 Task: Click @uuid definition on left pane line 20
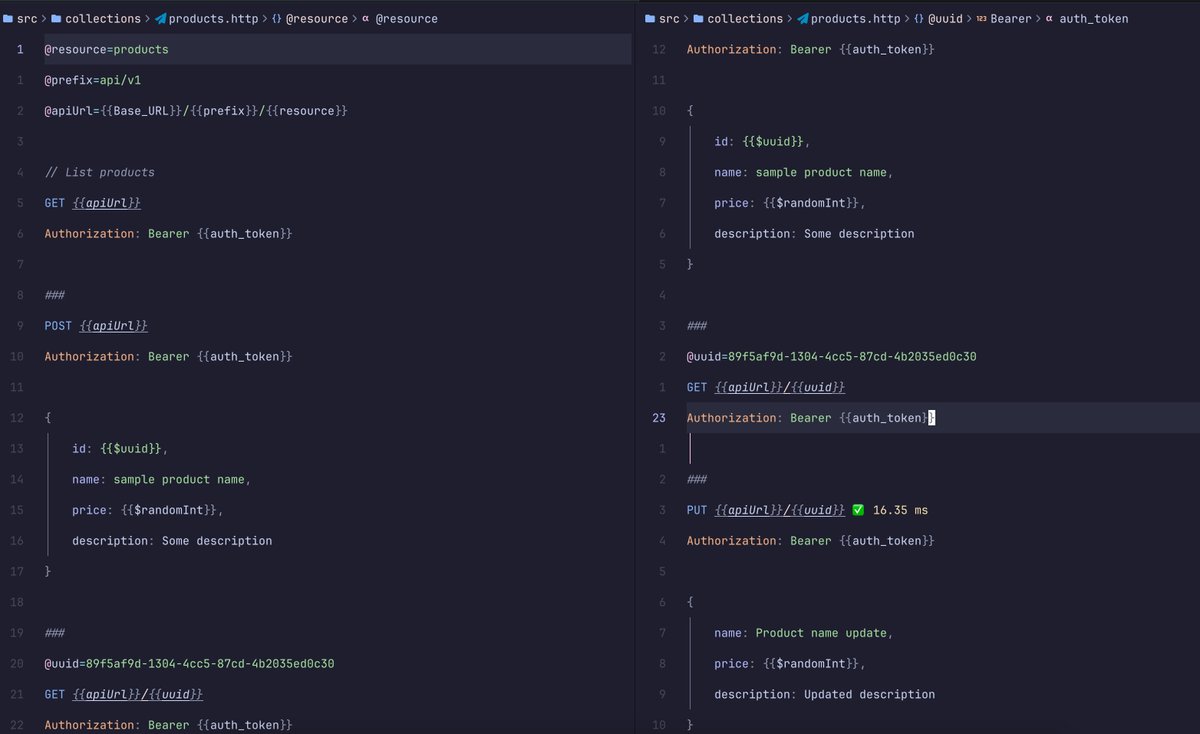click(189, 663)
